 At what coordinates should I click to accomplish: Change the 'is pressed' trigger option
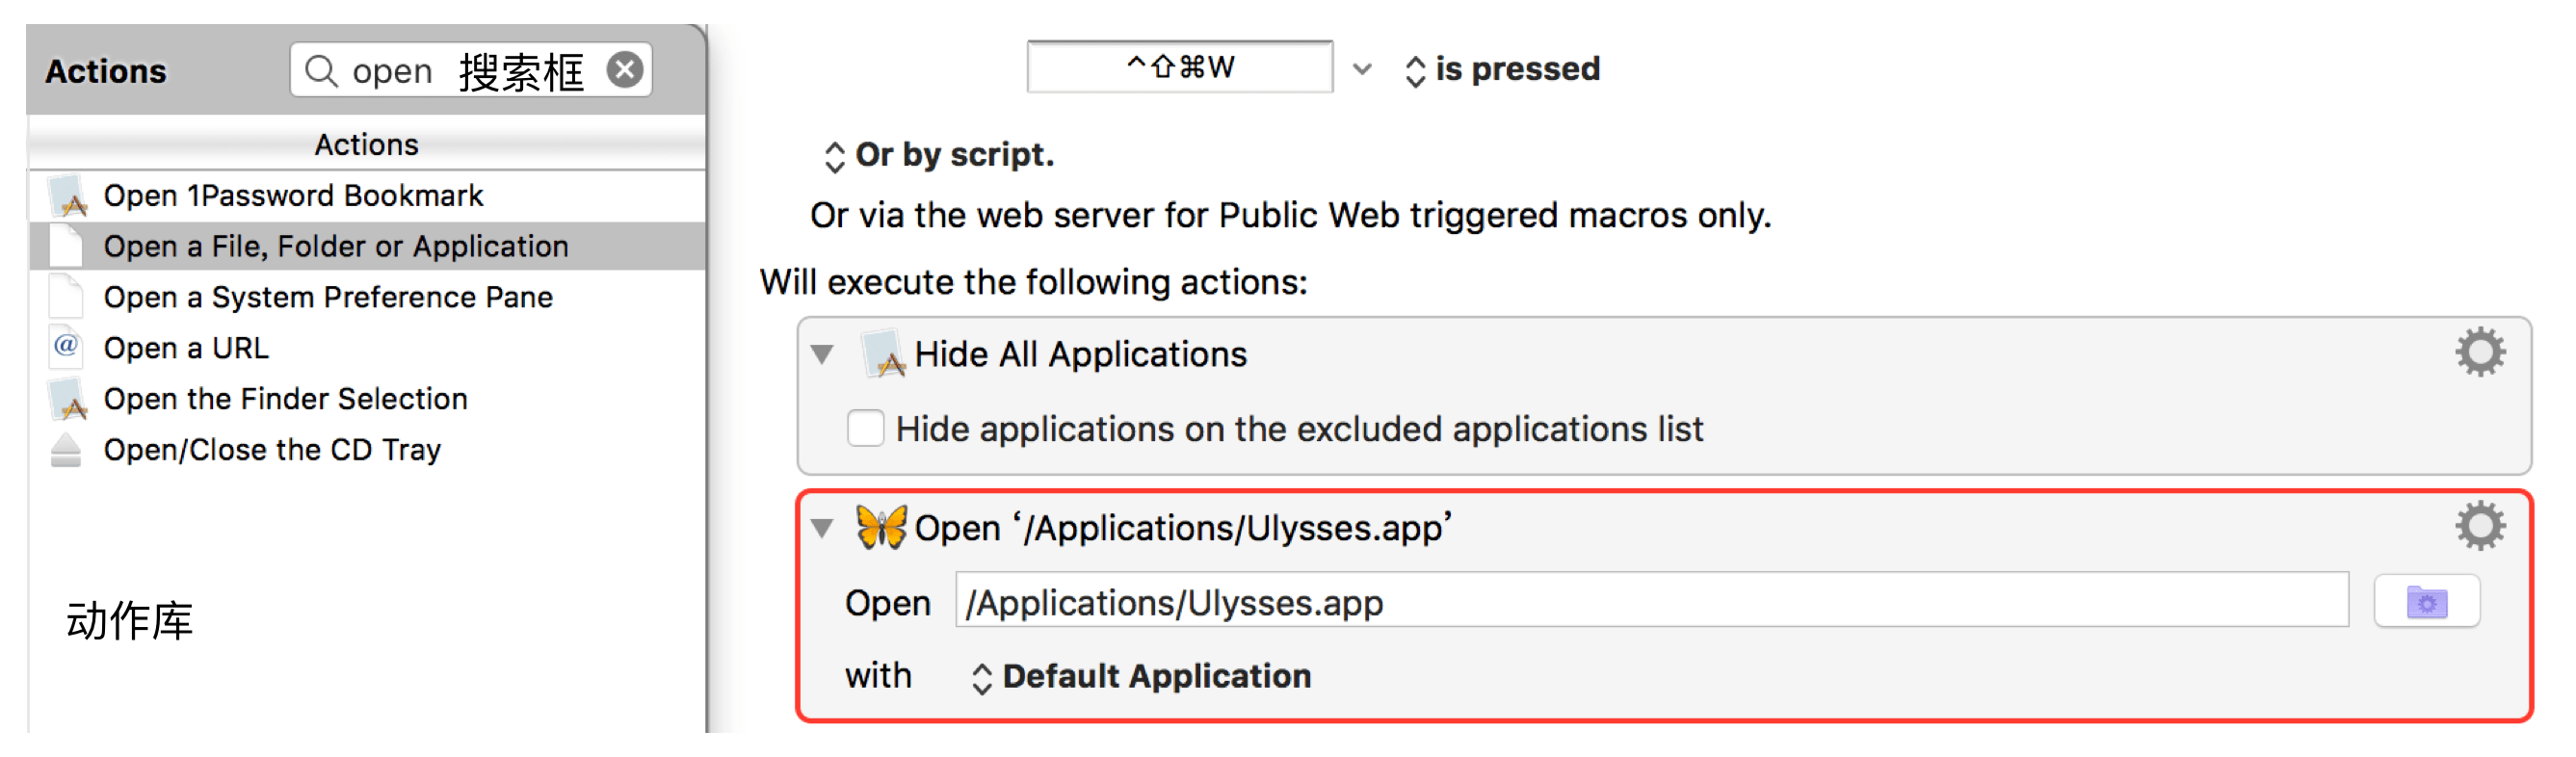tap(1504, 69)
